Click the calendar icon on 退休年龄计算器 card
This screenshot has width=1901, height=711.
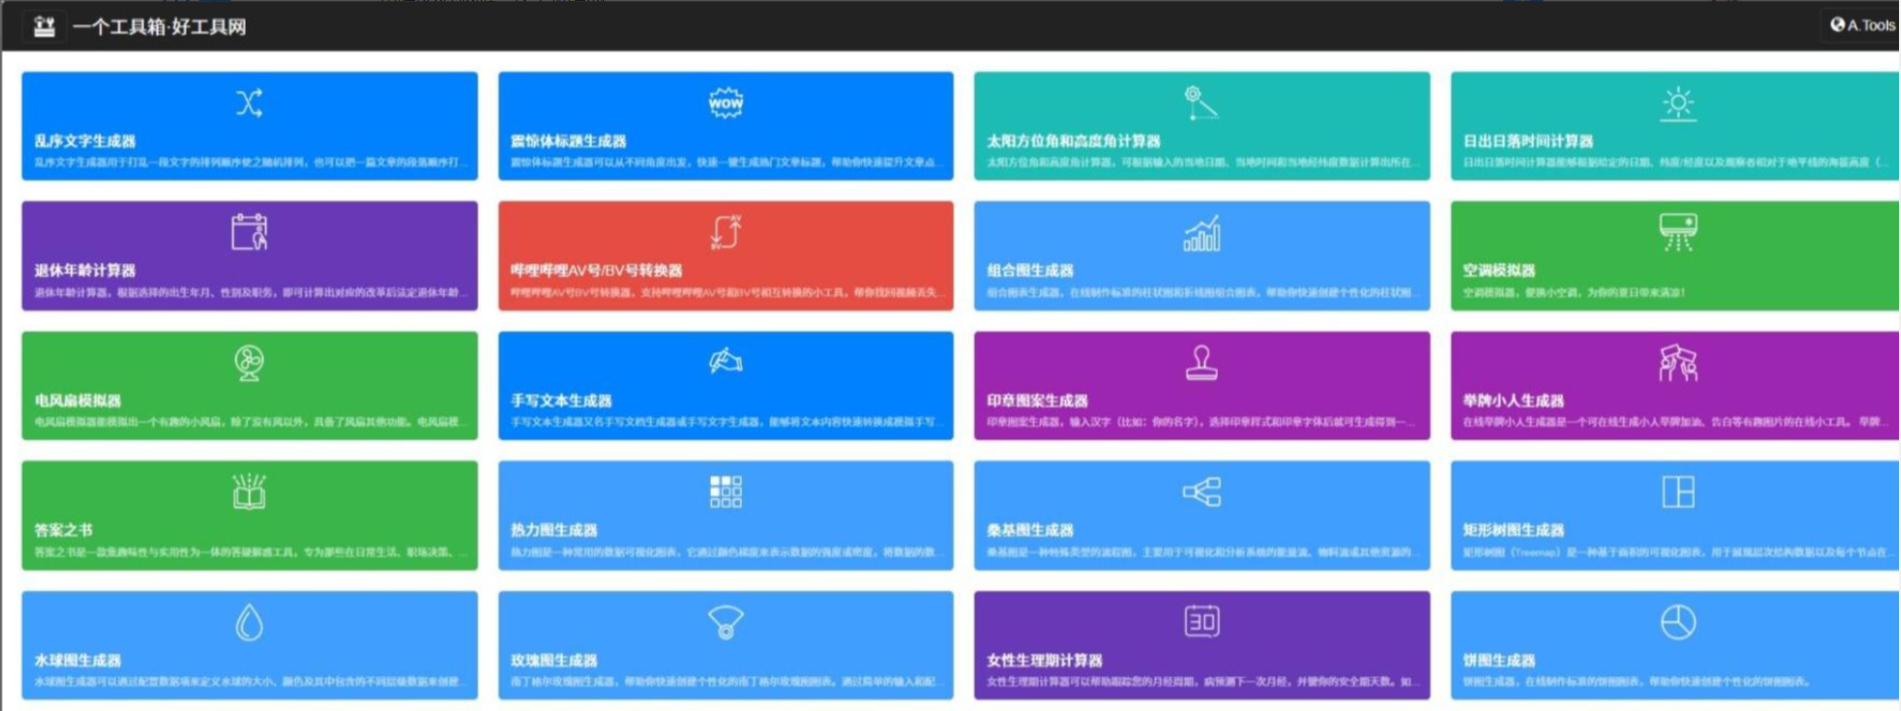coord(249,232)
